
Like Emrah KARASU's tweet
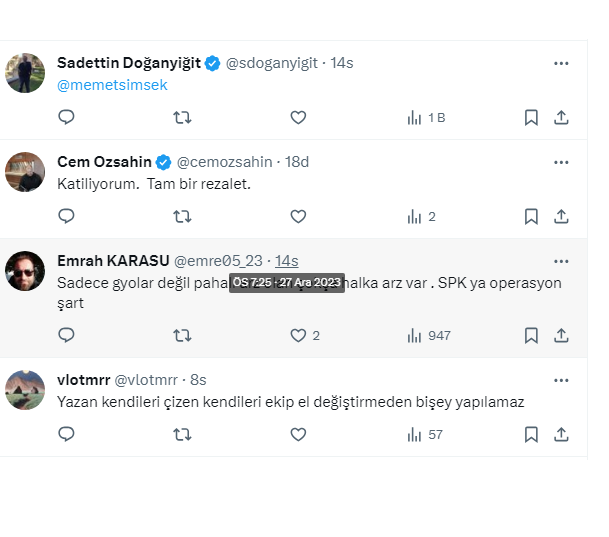(298, 335)
